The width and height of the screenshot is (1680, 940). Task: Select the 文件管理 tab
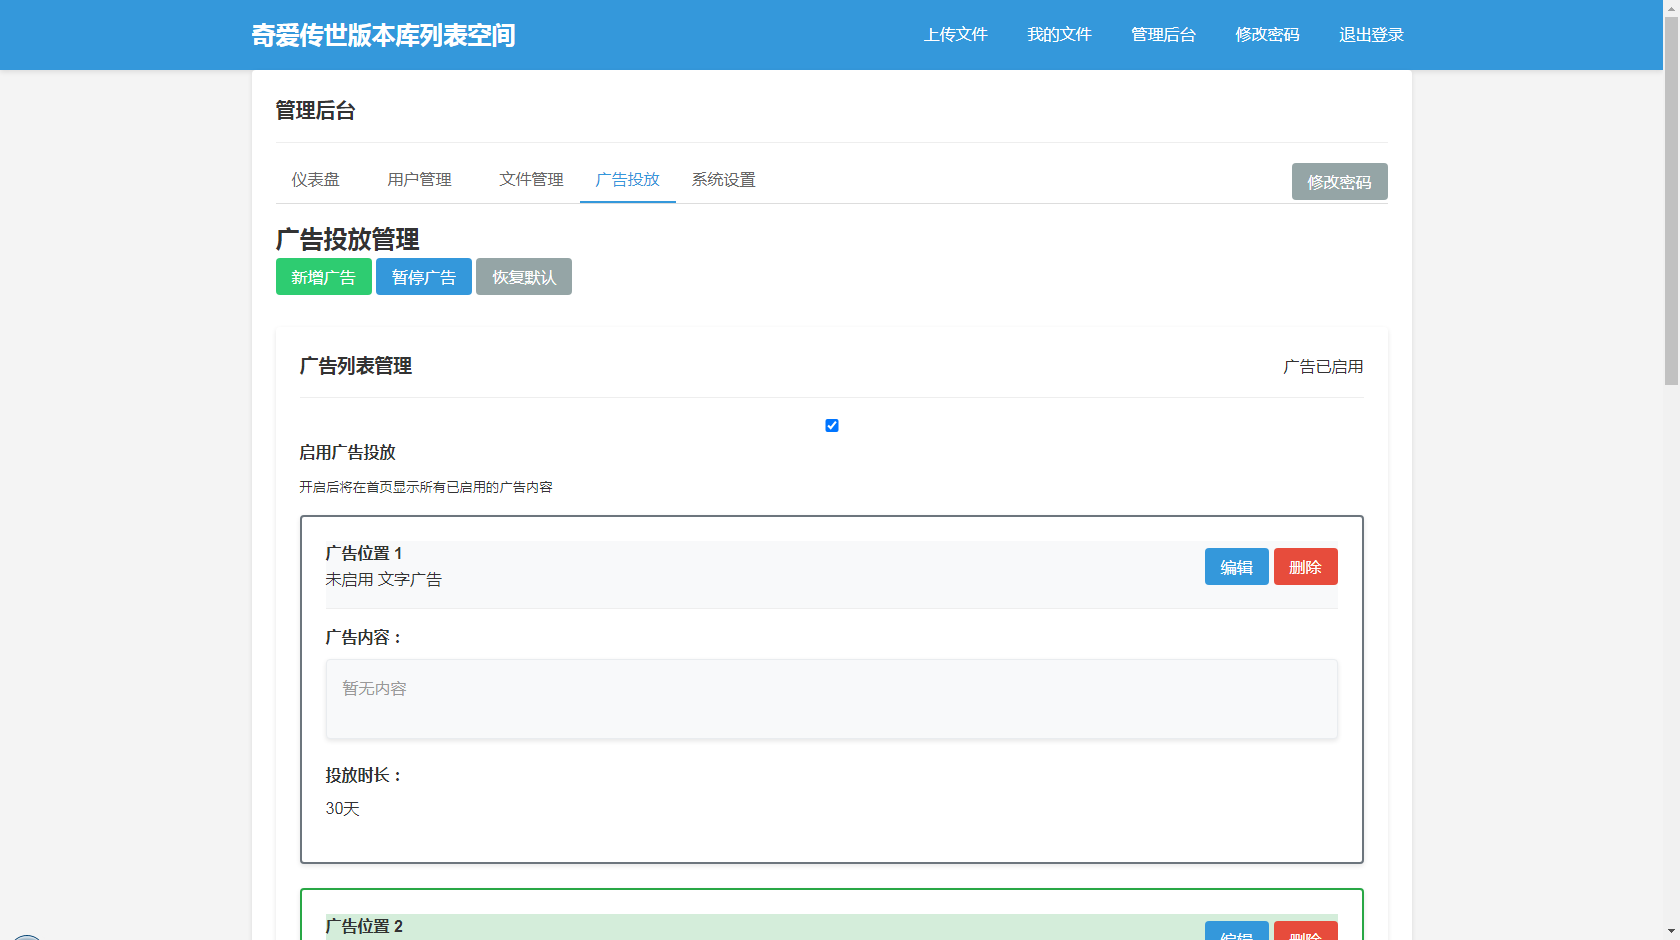tap(531, 180)
